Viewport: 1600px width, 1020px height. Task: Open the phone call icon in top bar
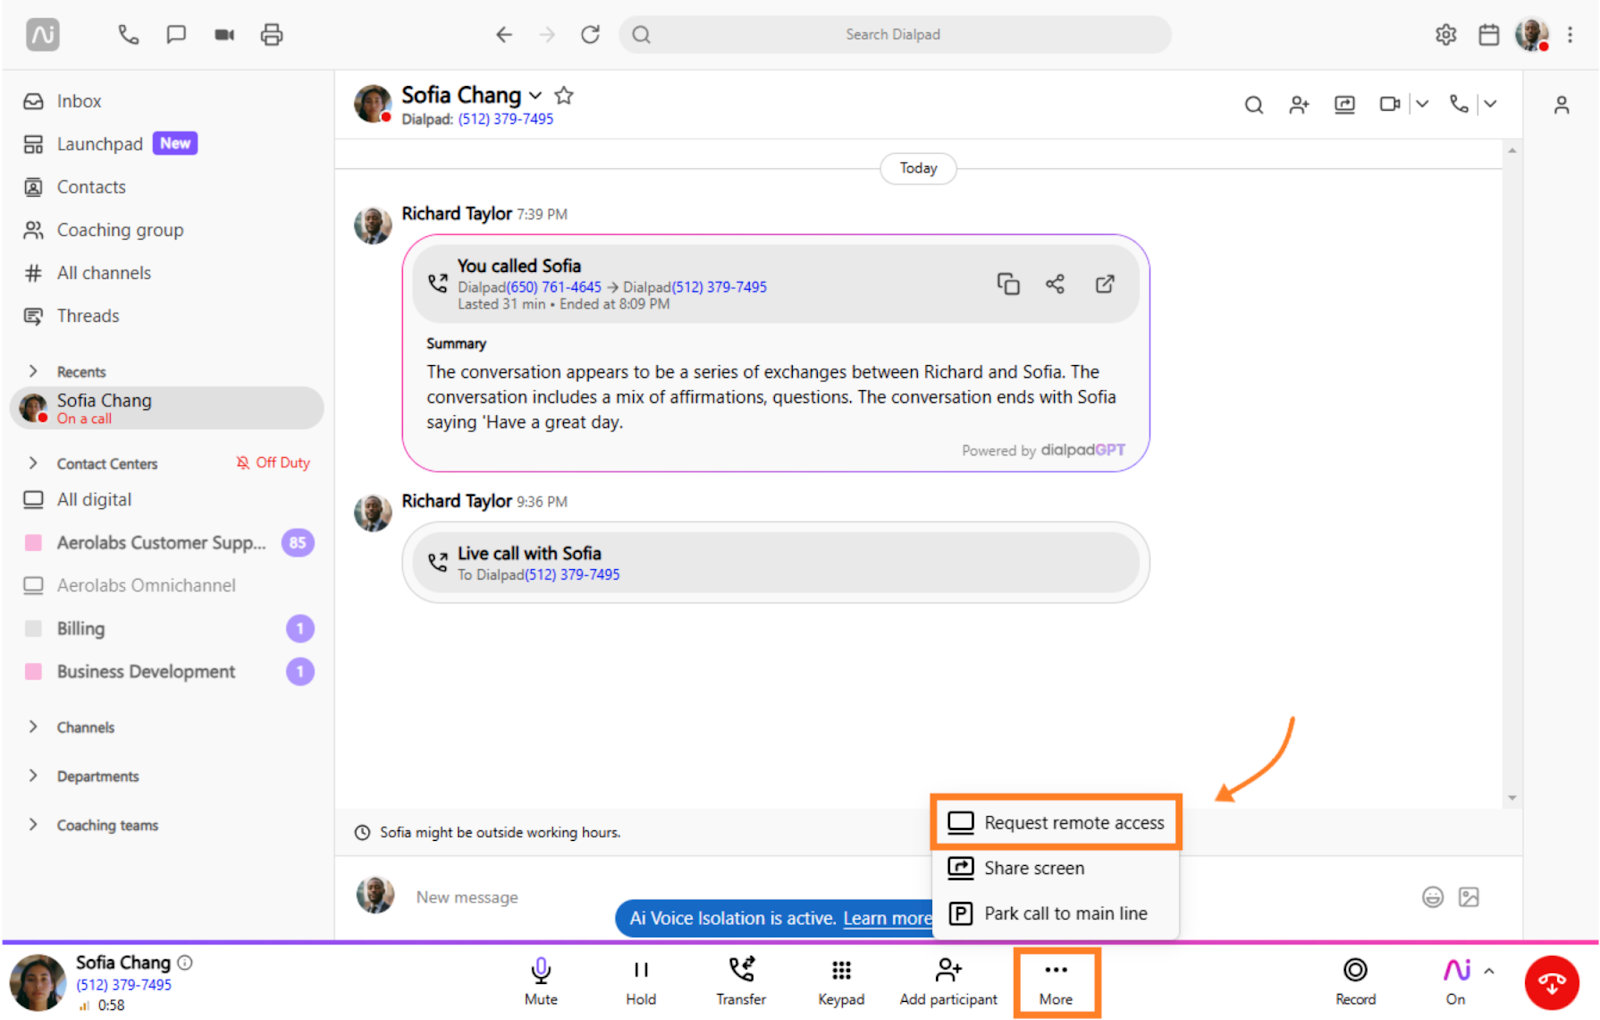tap(128, 35)
